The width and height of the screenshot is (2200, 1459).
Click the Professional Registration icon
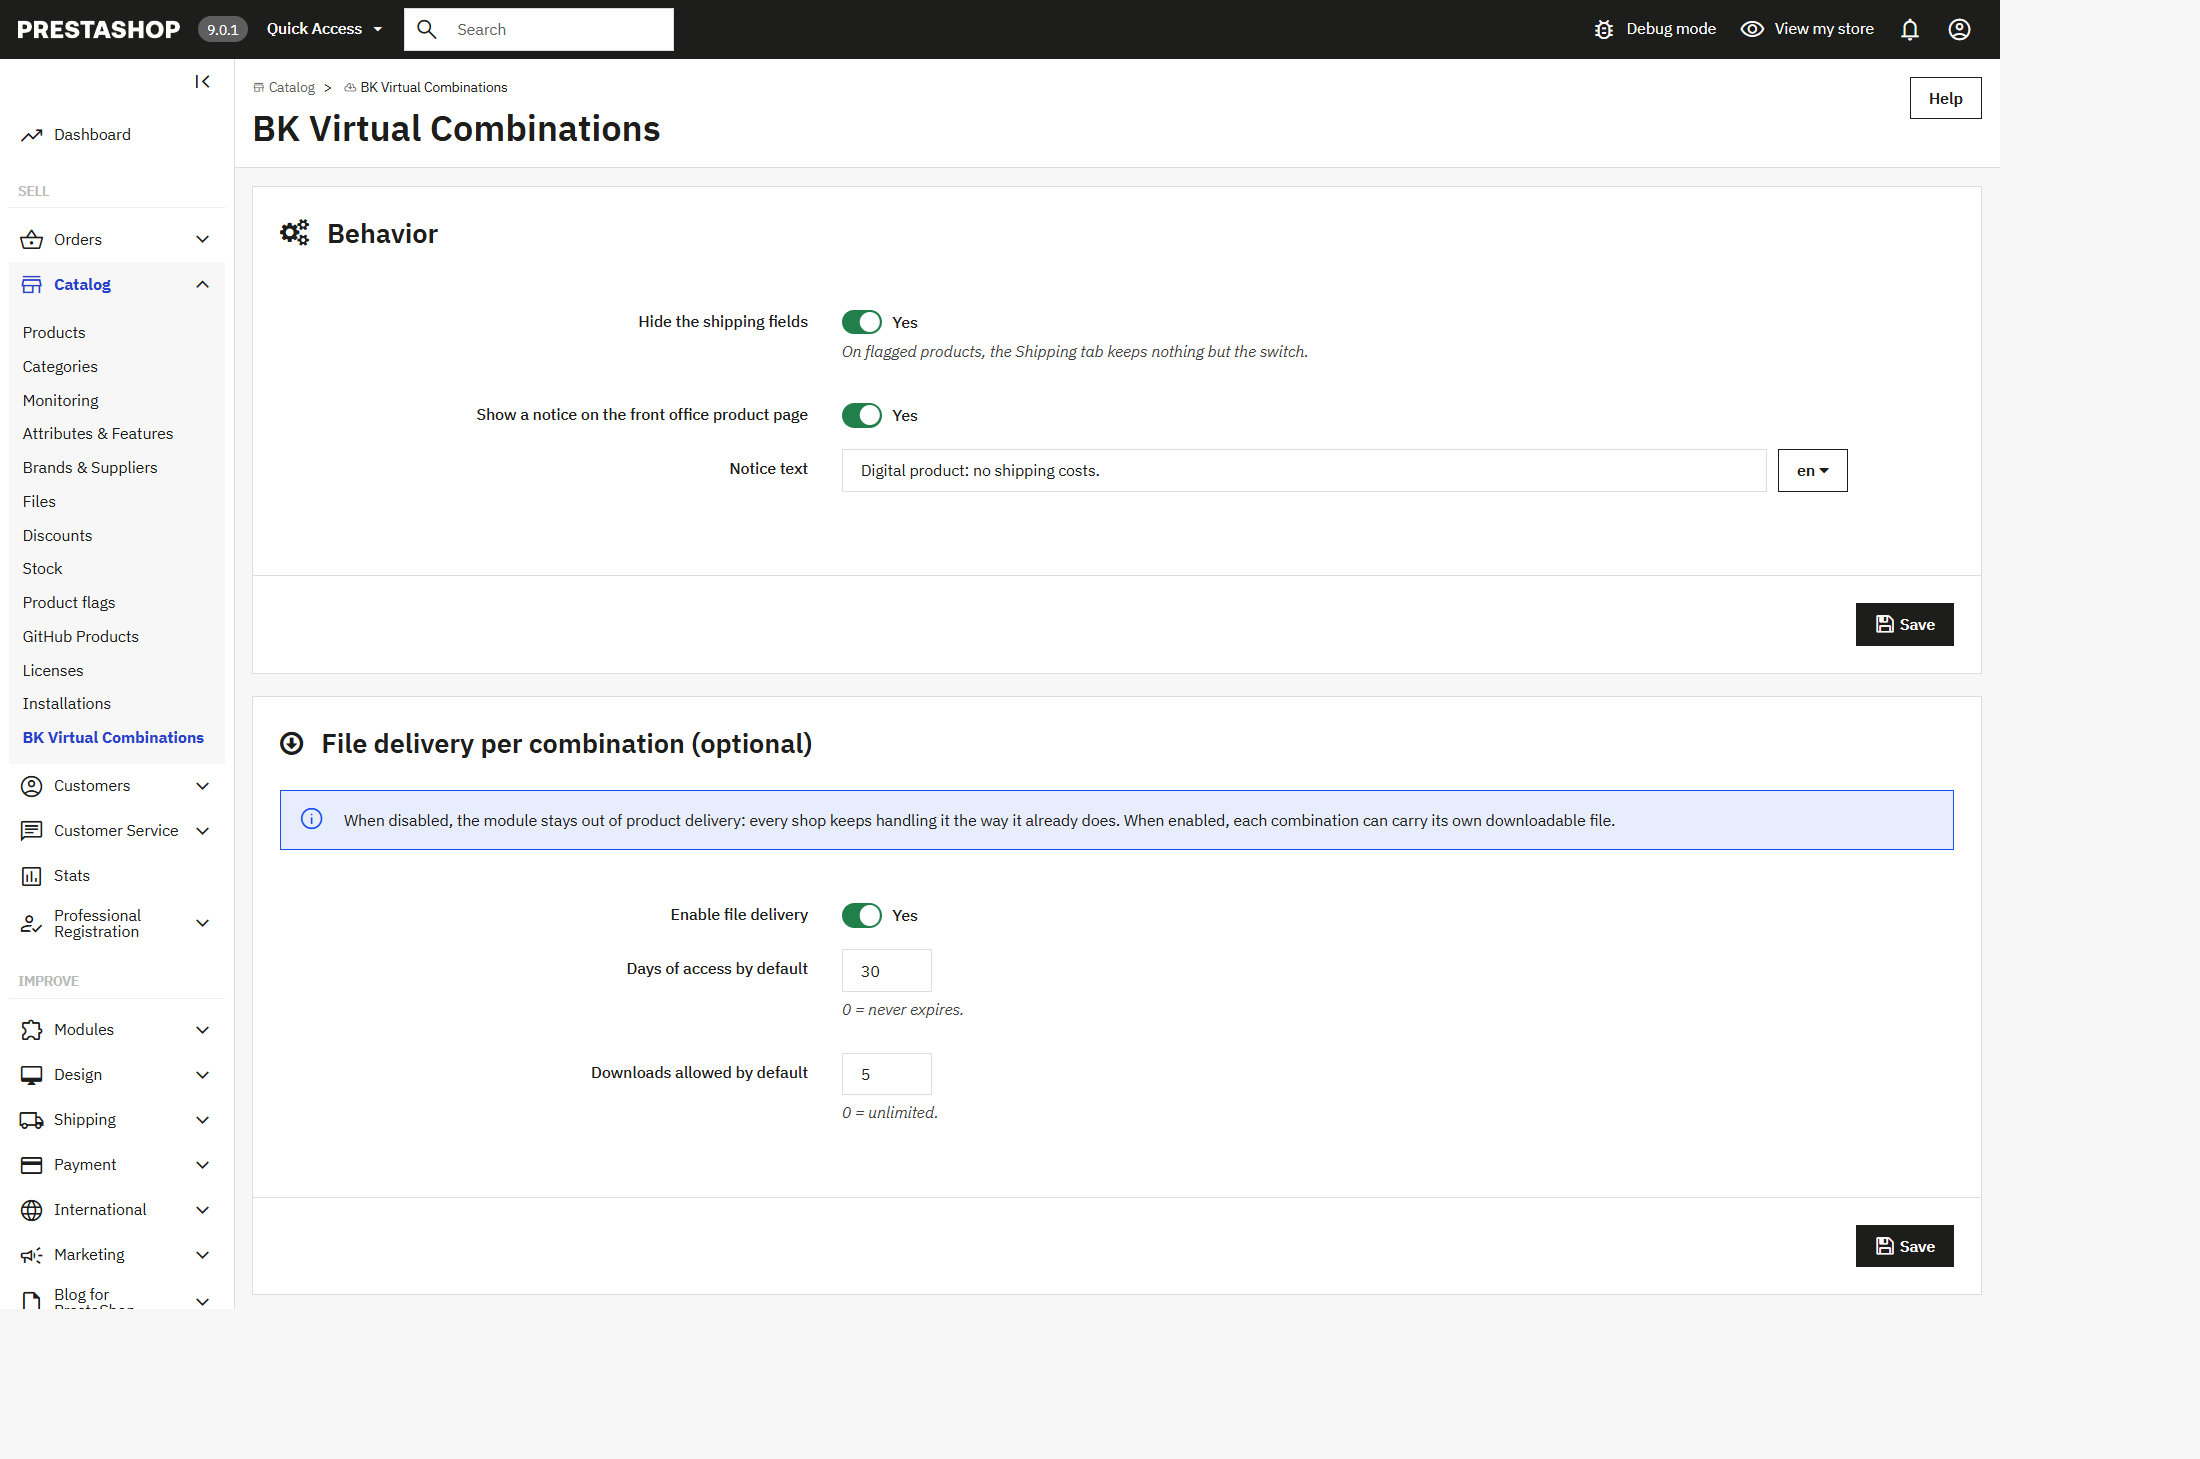tap(32, 924)
